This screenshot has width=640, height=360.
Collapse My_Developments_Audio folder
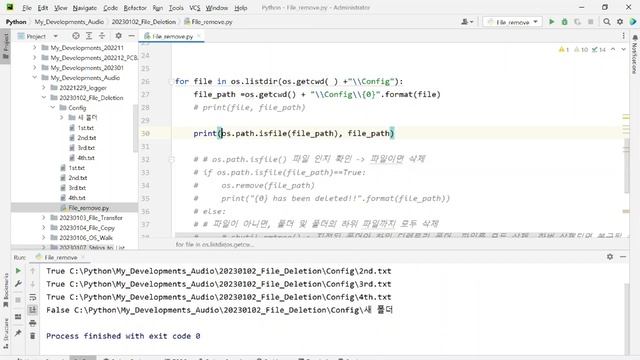[x=35, y=78]
